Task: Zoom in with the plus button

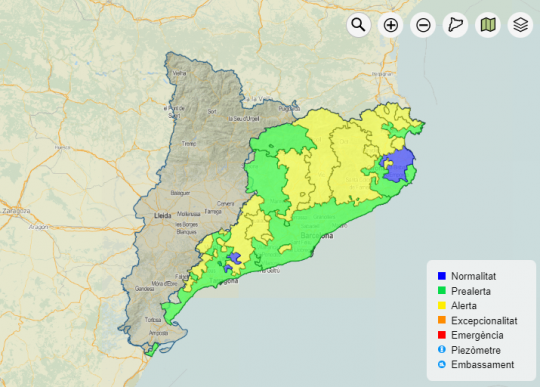Action: point(391,25)
